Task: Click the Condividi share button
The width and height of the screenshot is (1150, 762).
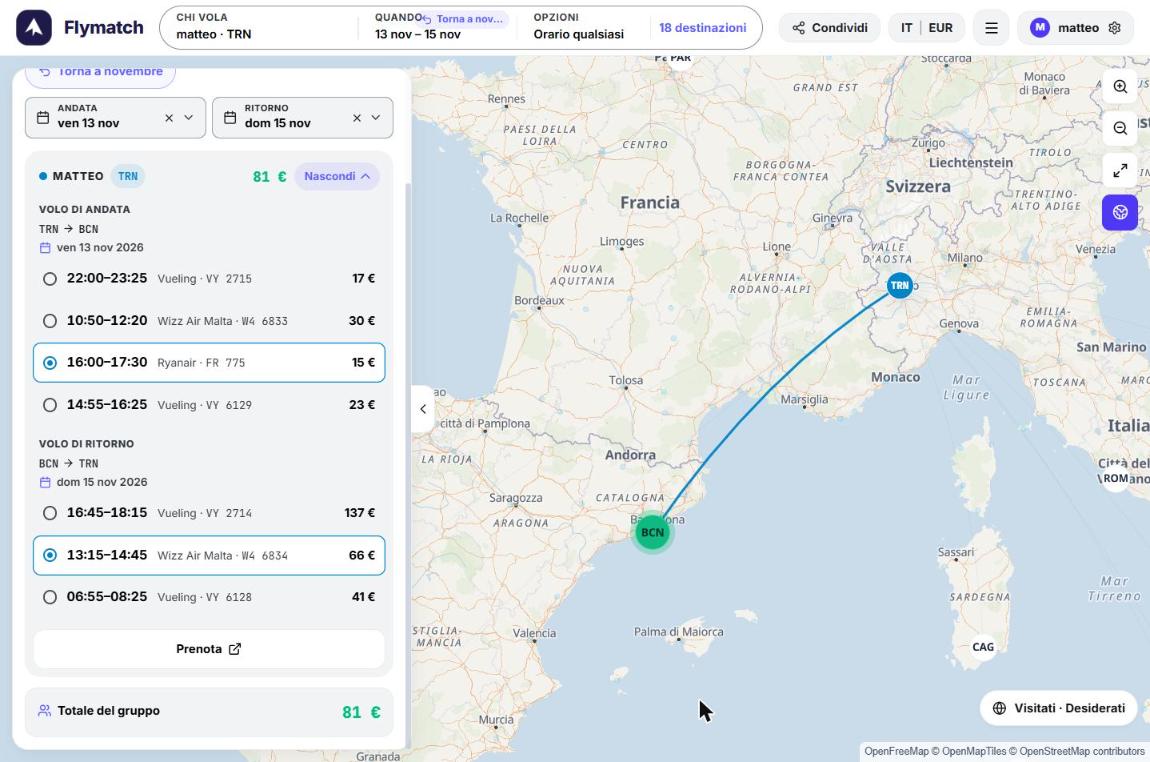Action: coord(829,28)
